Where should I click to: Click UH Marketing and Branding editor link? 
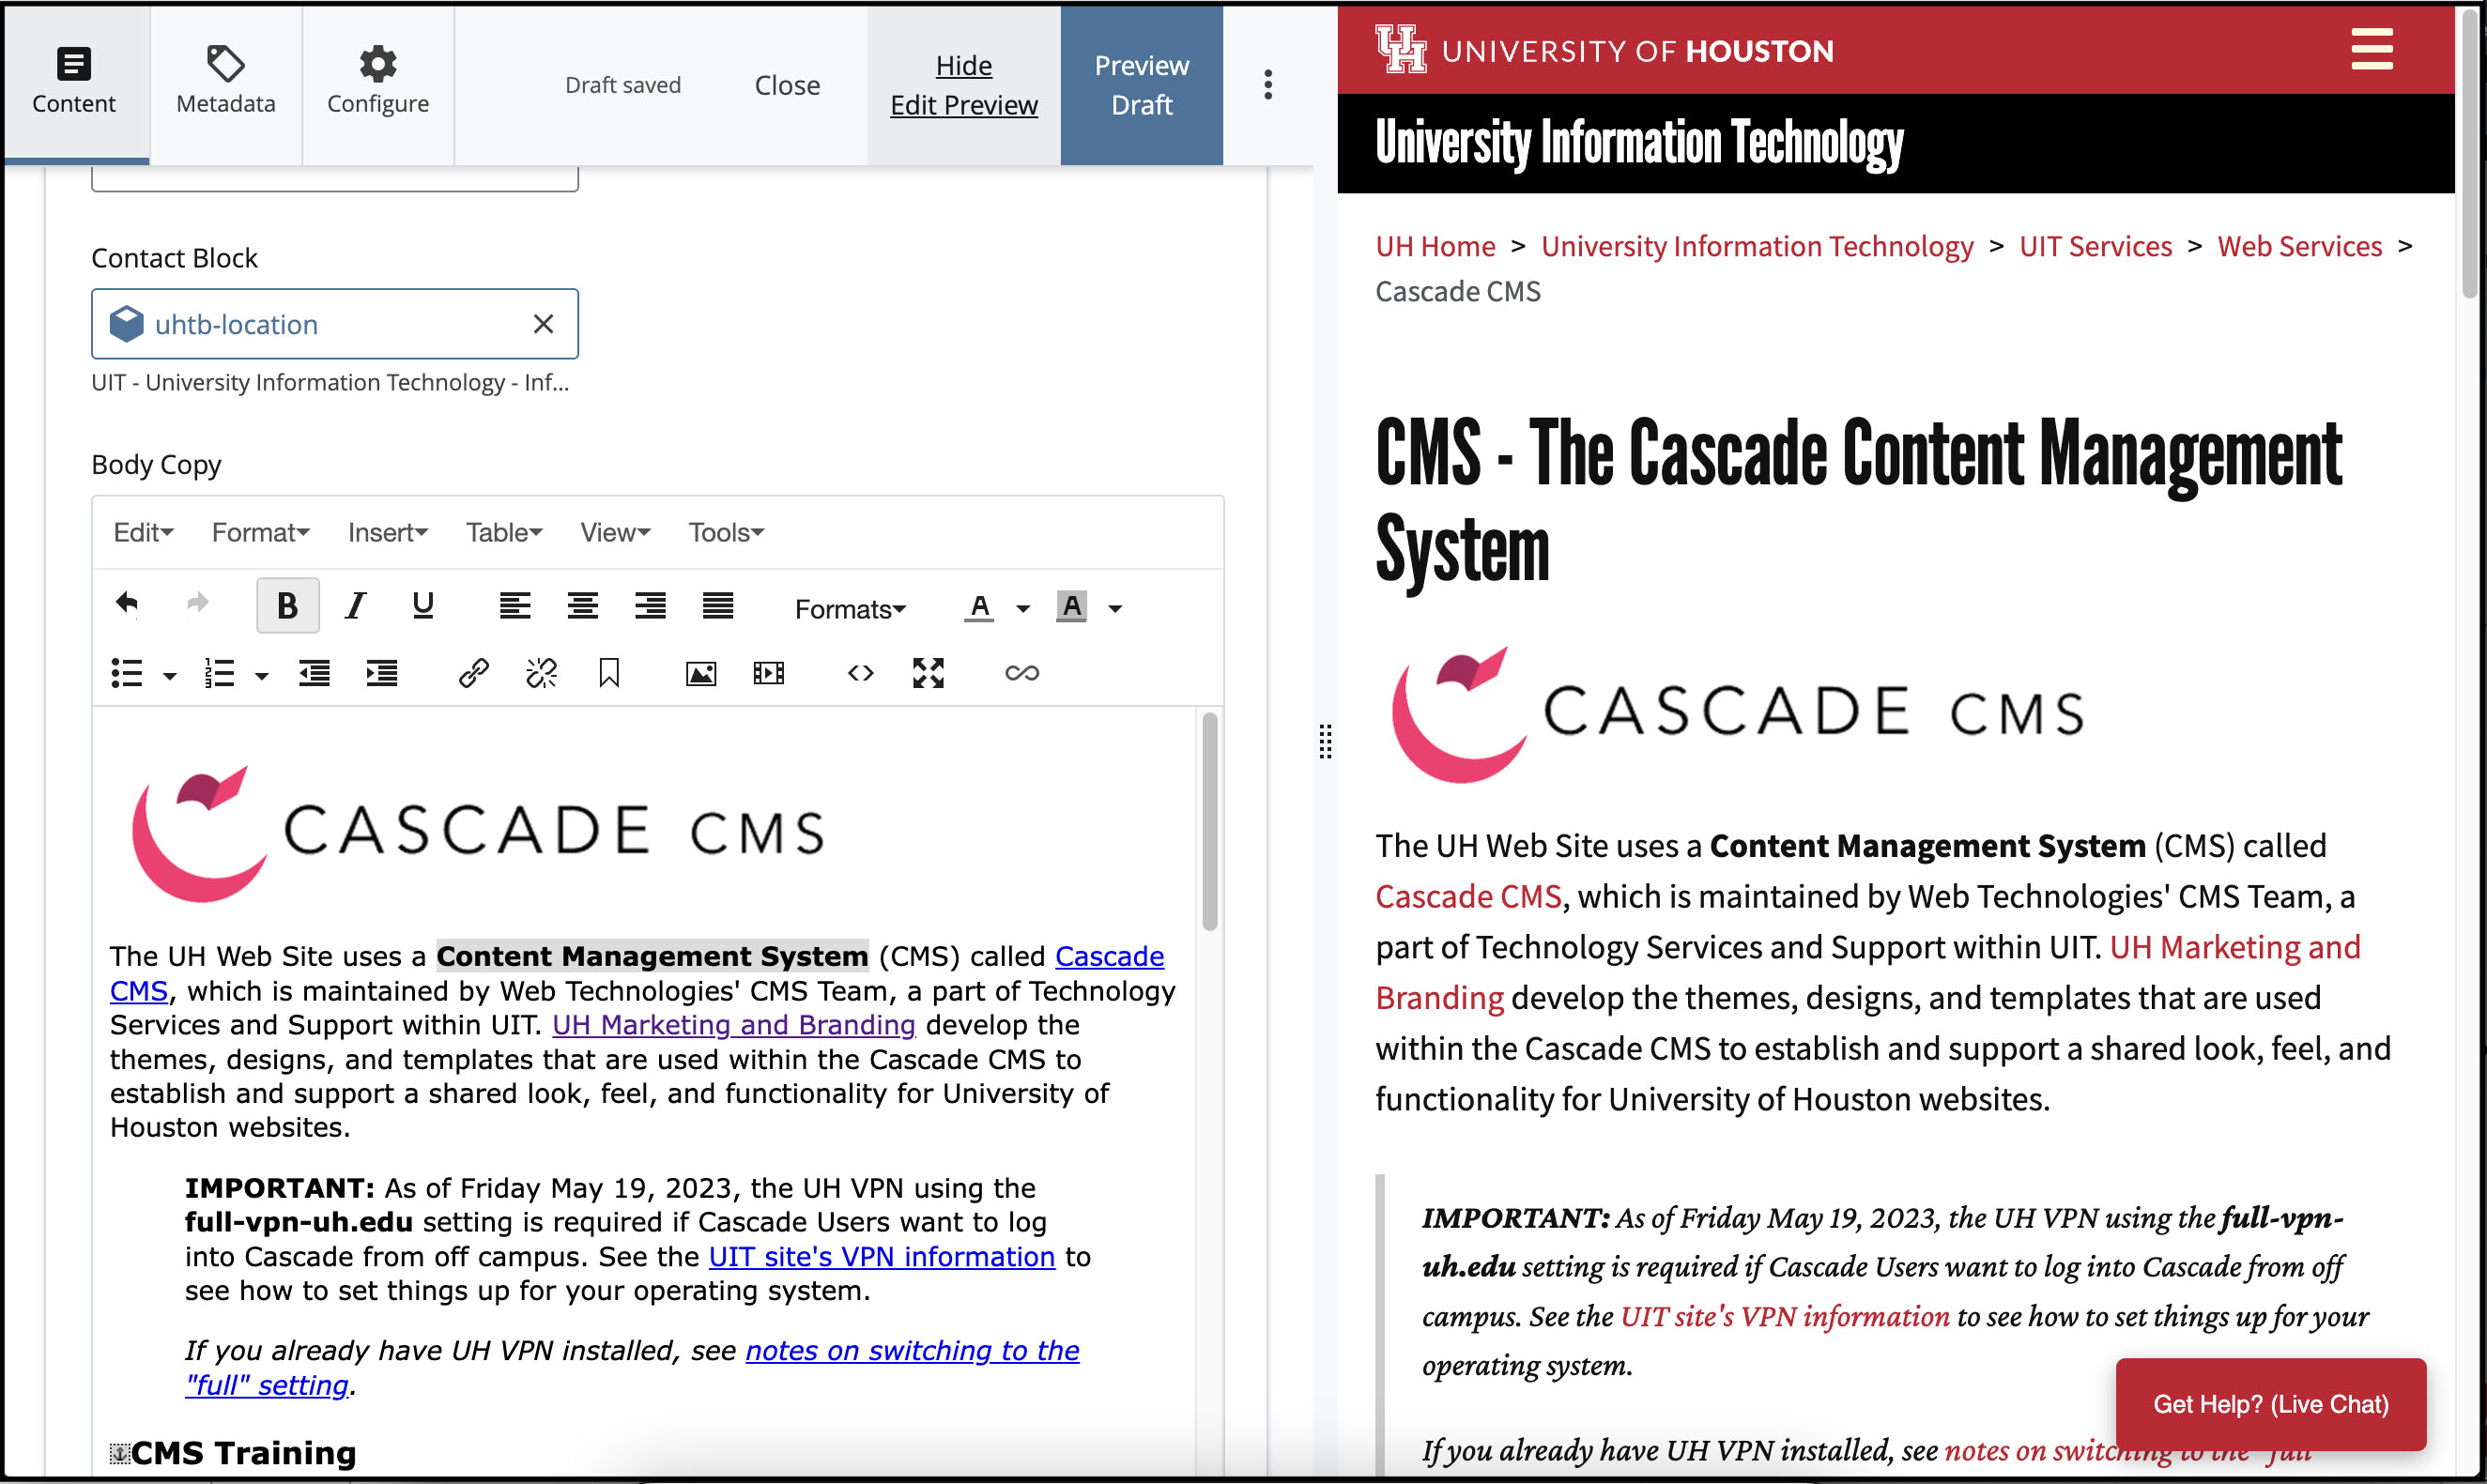pyautogui.click(x=733, y=1025)
